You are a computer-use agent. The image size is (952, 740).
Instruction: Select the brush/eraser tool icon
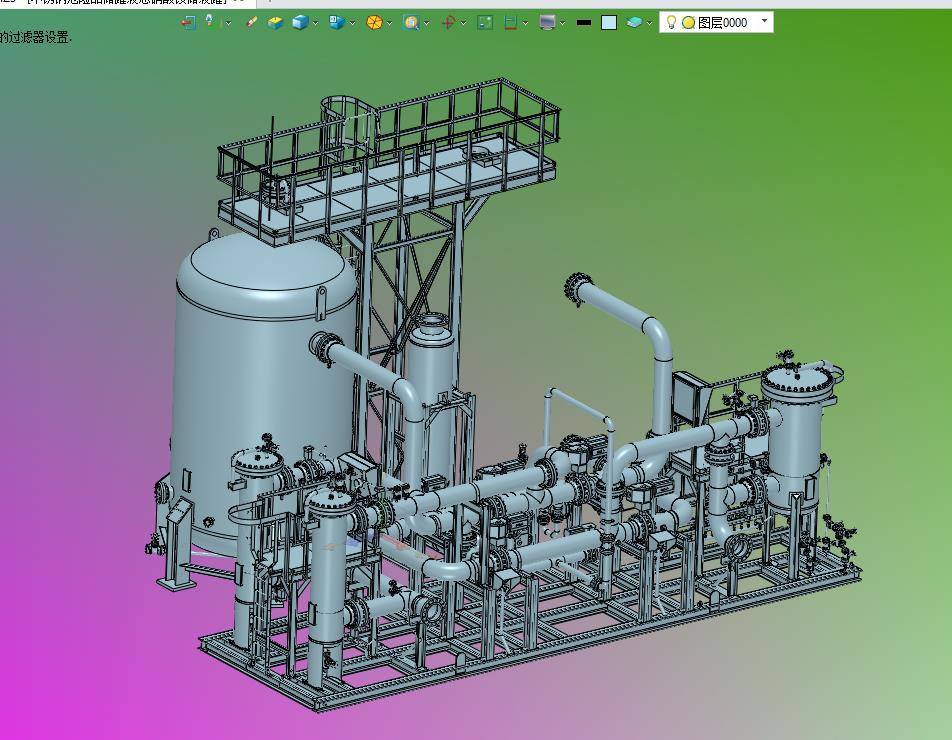[x=251, y=22]
